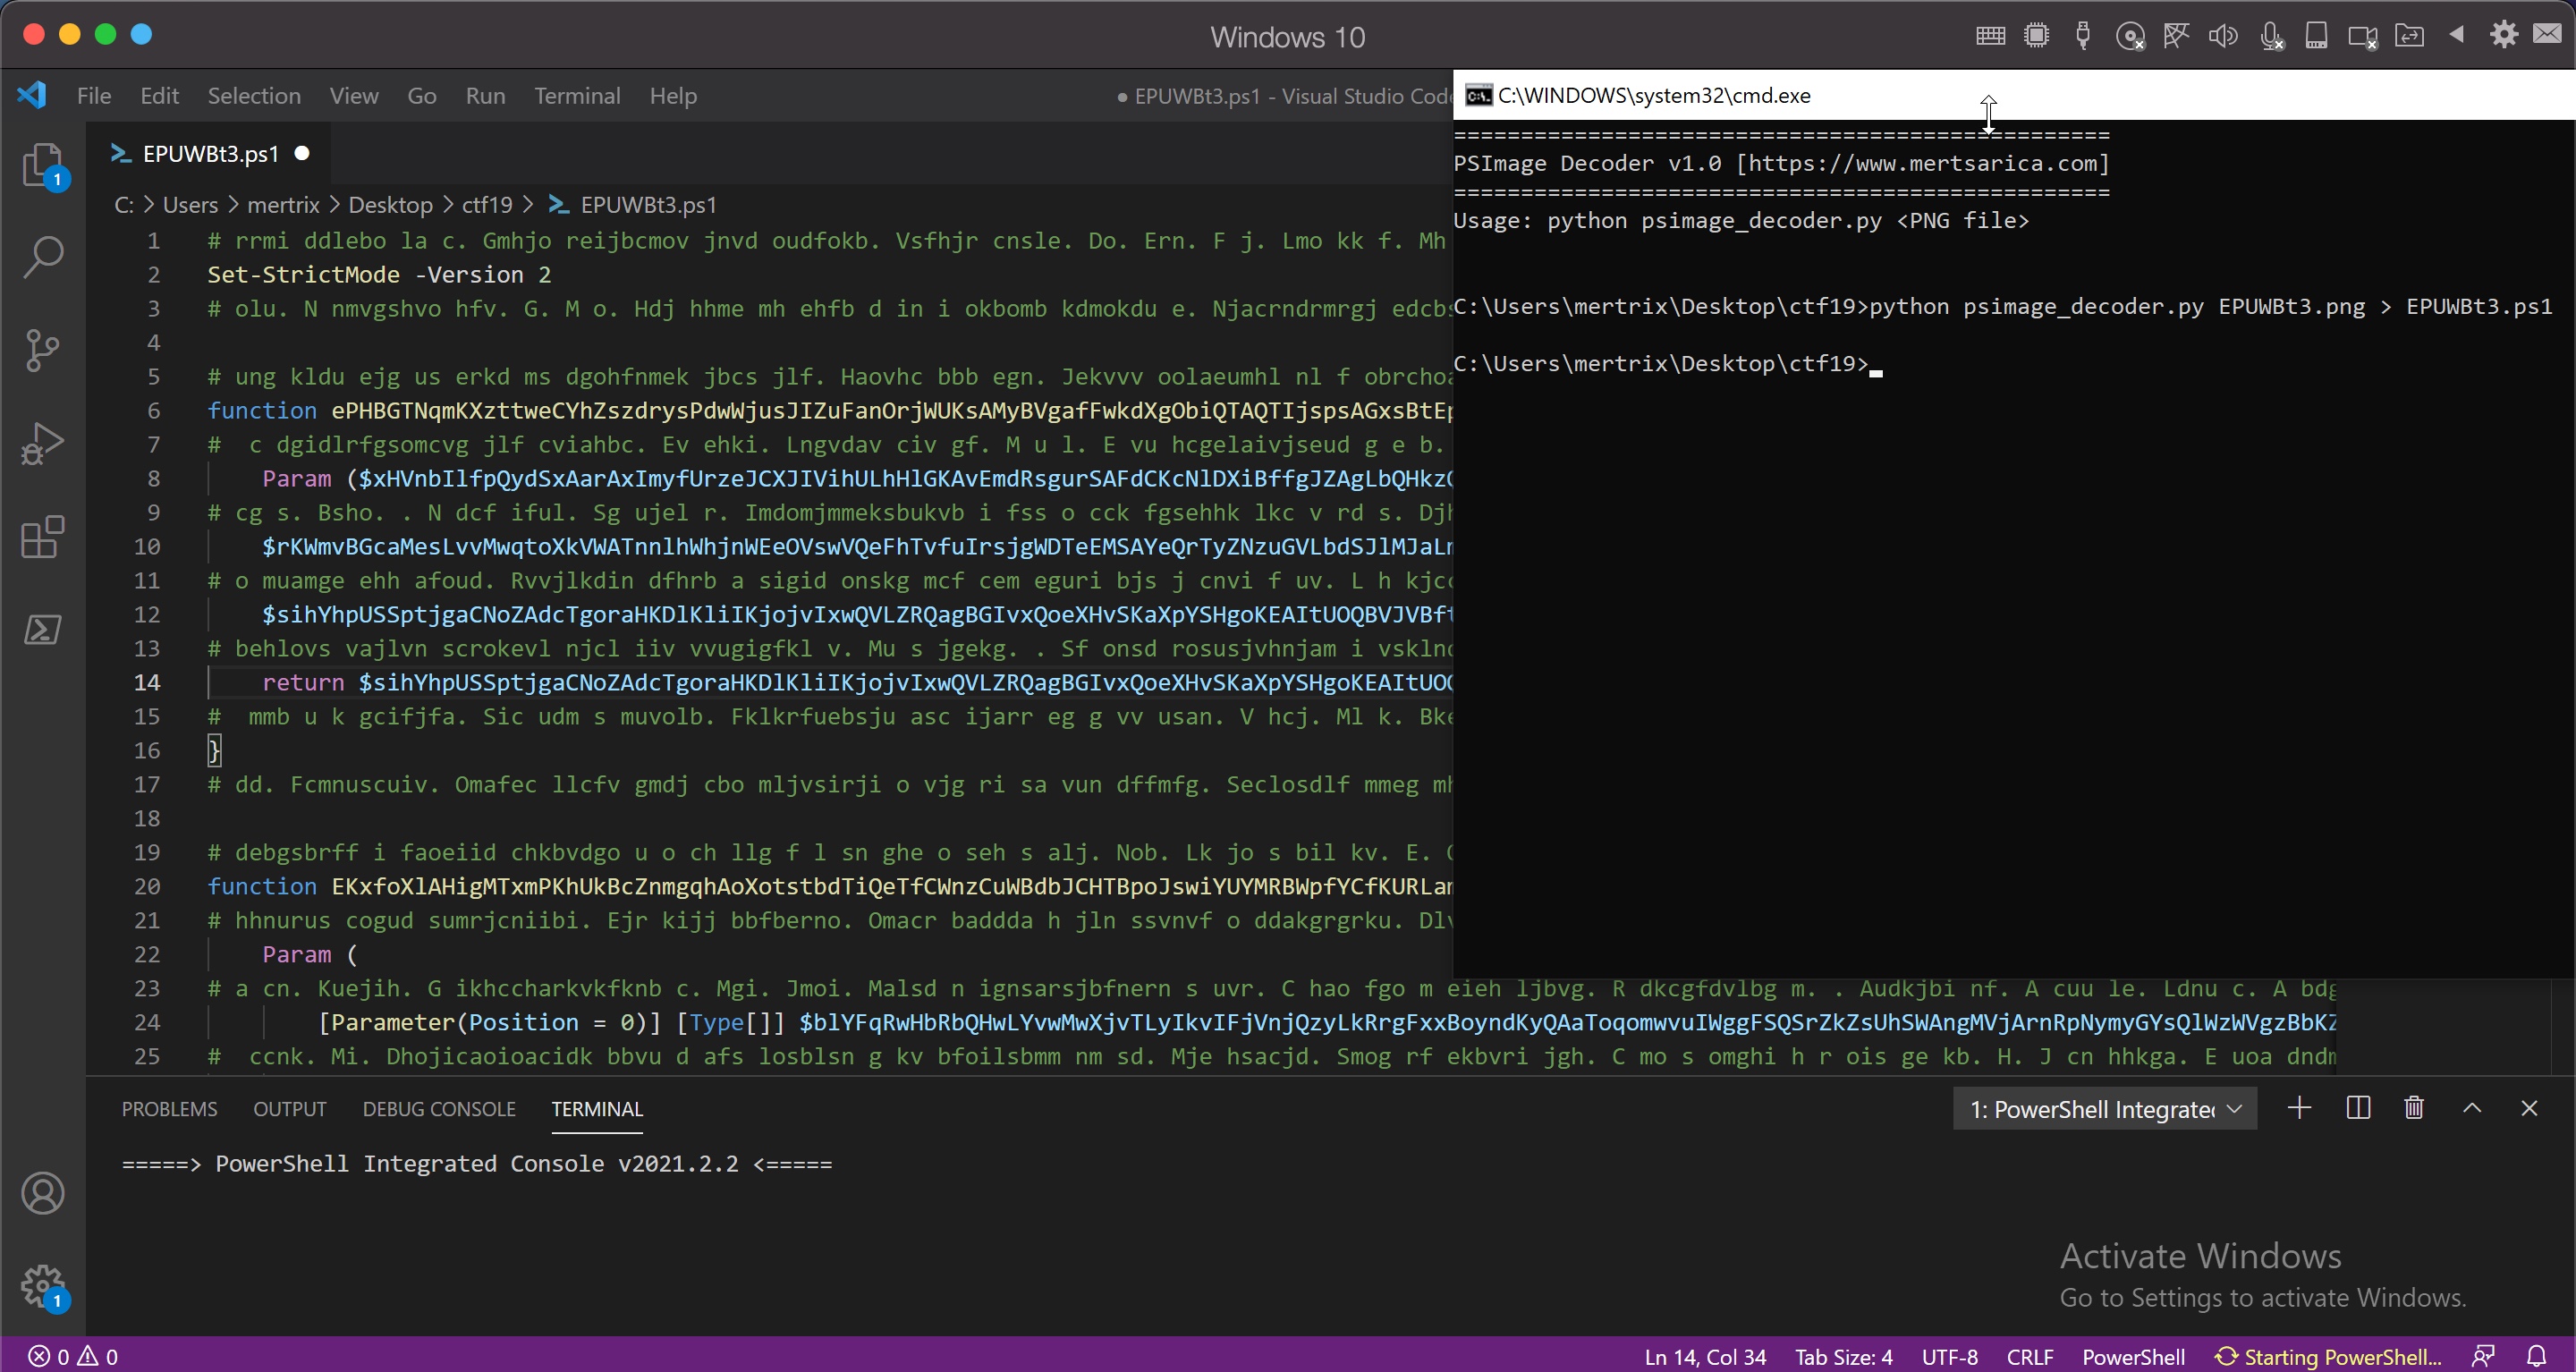
Task: Click the VS Code logo icon
Action: click(32, 95)
